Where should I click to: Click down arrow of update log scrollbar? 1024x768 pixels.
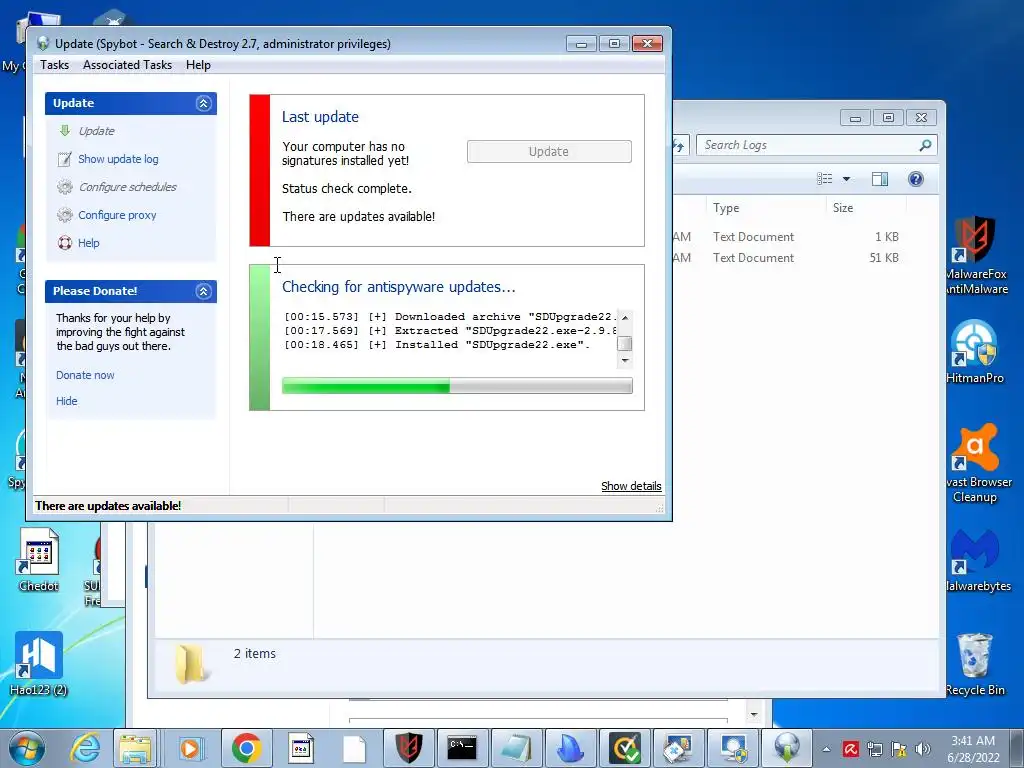[x=625, y=360]
